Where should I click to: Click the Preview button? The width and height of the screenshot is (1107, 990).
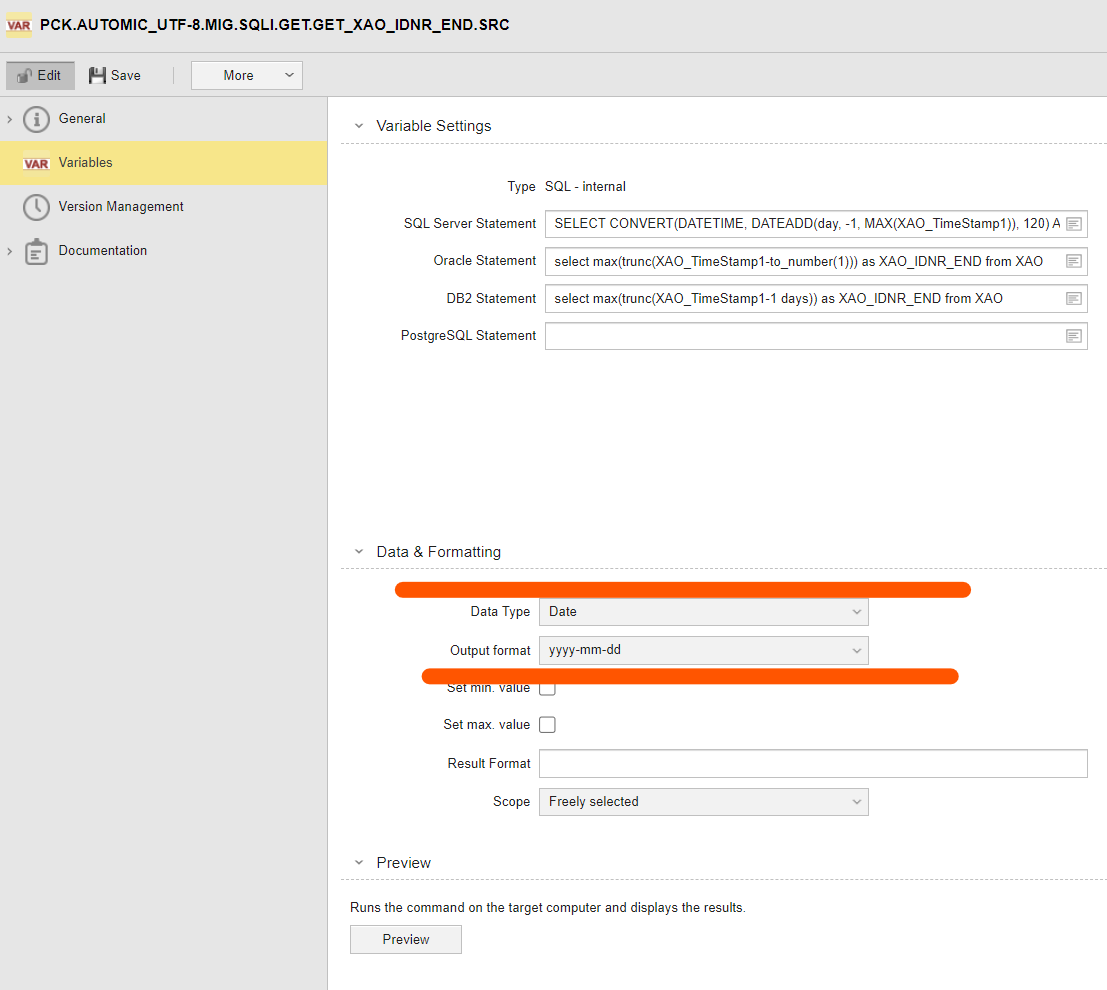click(x=405, y=940)
